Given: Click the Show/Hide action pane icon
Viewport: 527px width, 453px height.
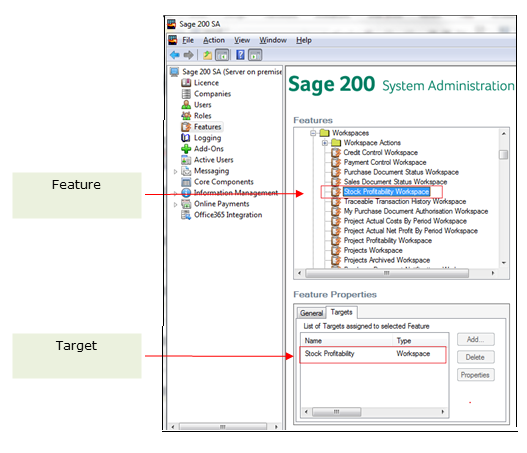Looking at the screenshot, I should [x=255, y=55].
